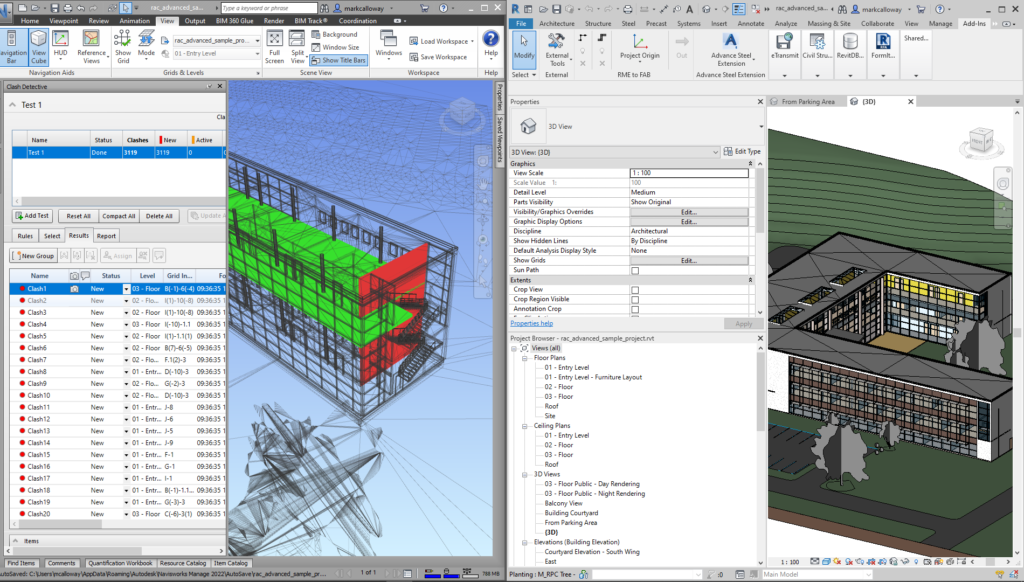Click the Civil Structures add-in icon
The image size is (1024, 582).
817,47
